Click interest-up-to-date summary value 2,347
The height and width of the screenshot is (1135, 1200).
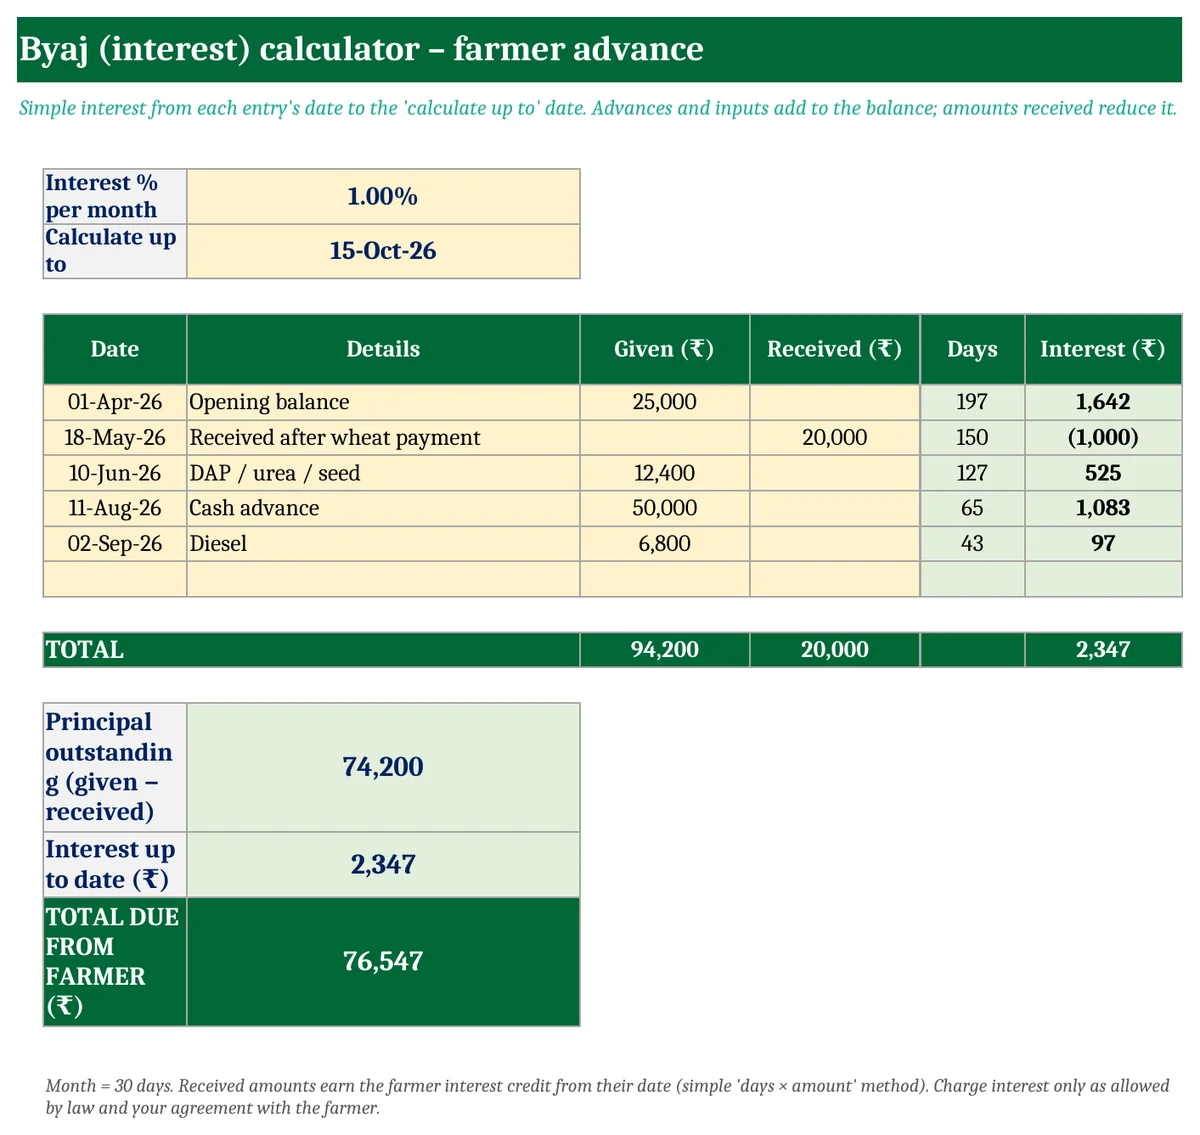[383, 865]
